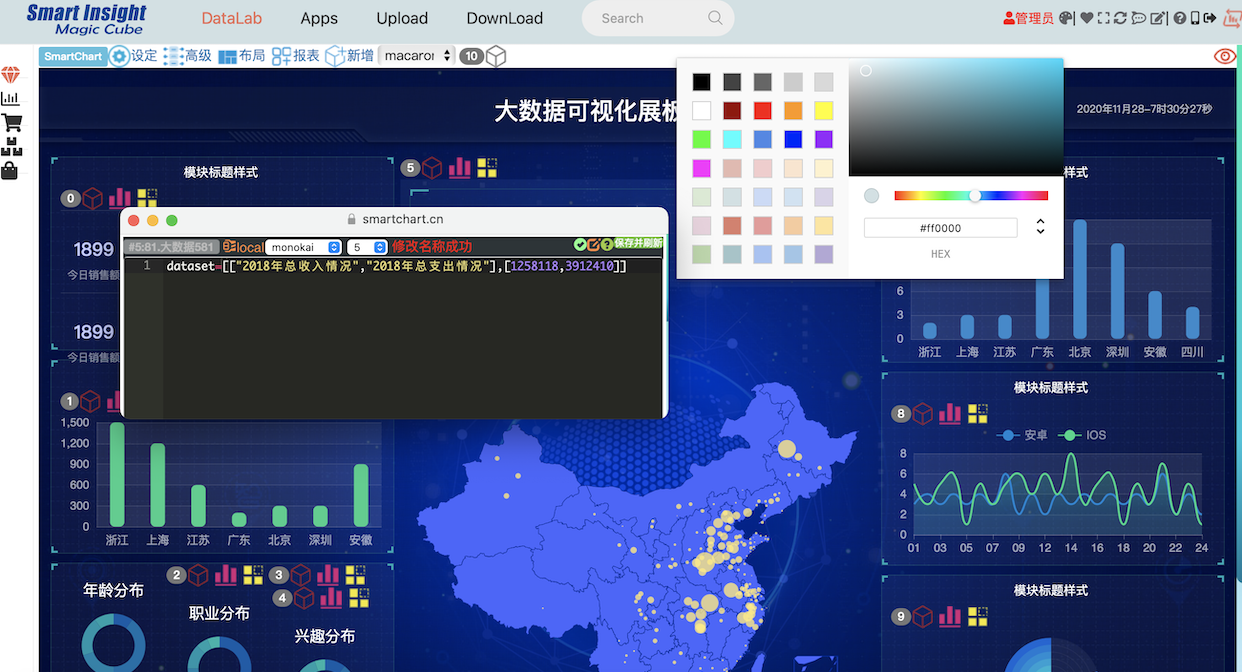Click the shopping bag sidebar icon
Viewport: 1242px width, 672px height.
click(10, 170)
